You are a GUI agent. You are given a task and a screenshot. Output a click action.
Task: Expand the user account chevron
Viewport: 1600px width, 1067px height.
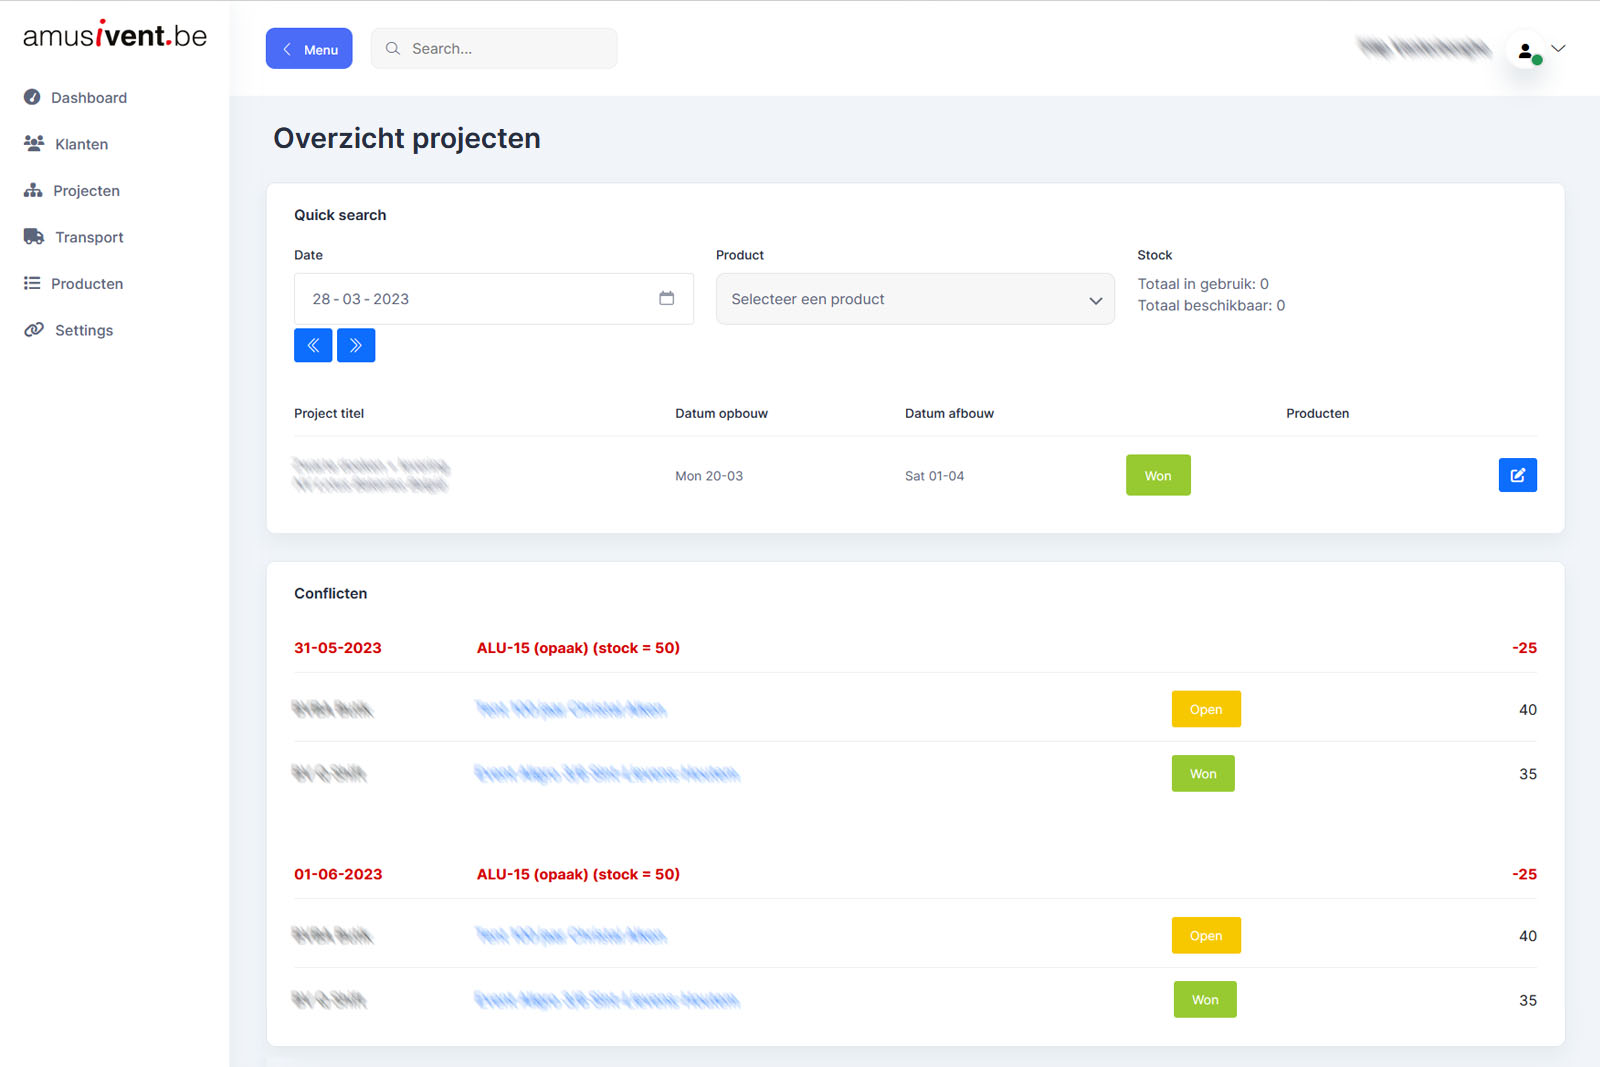(1558, 48)
